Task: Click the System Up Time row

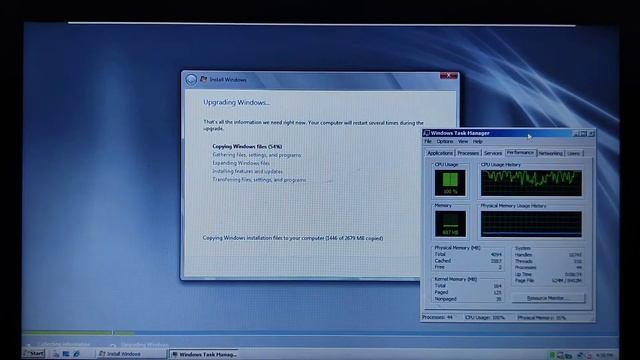Action: pyautogui.click(x=548, y=274)
